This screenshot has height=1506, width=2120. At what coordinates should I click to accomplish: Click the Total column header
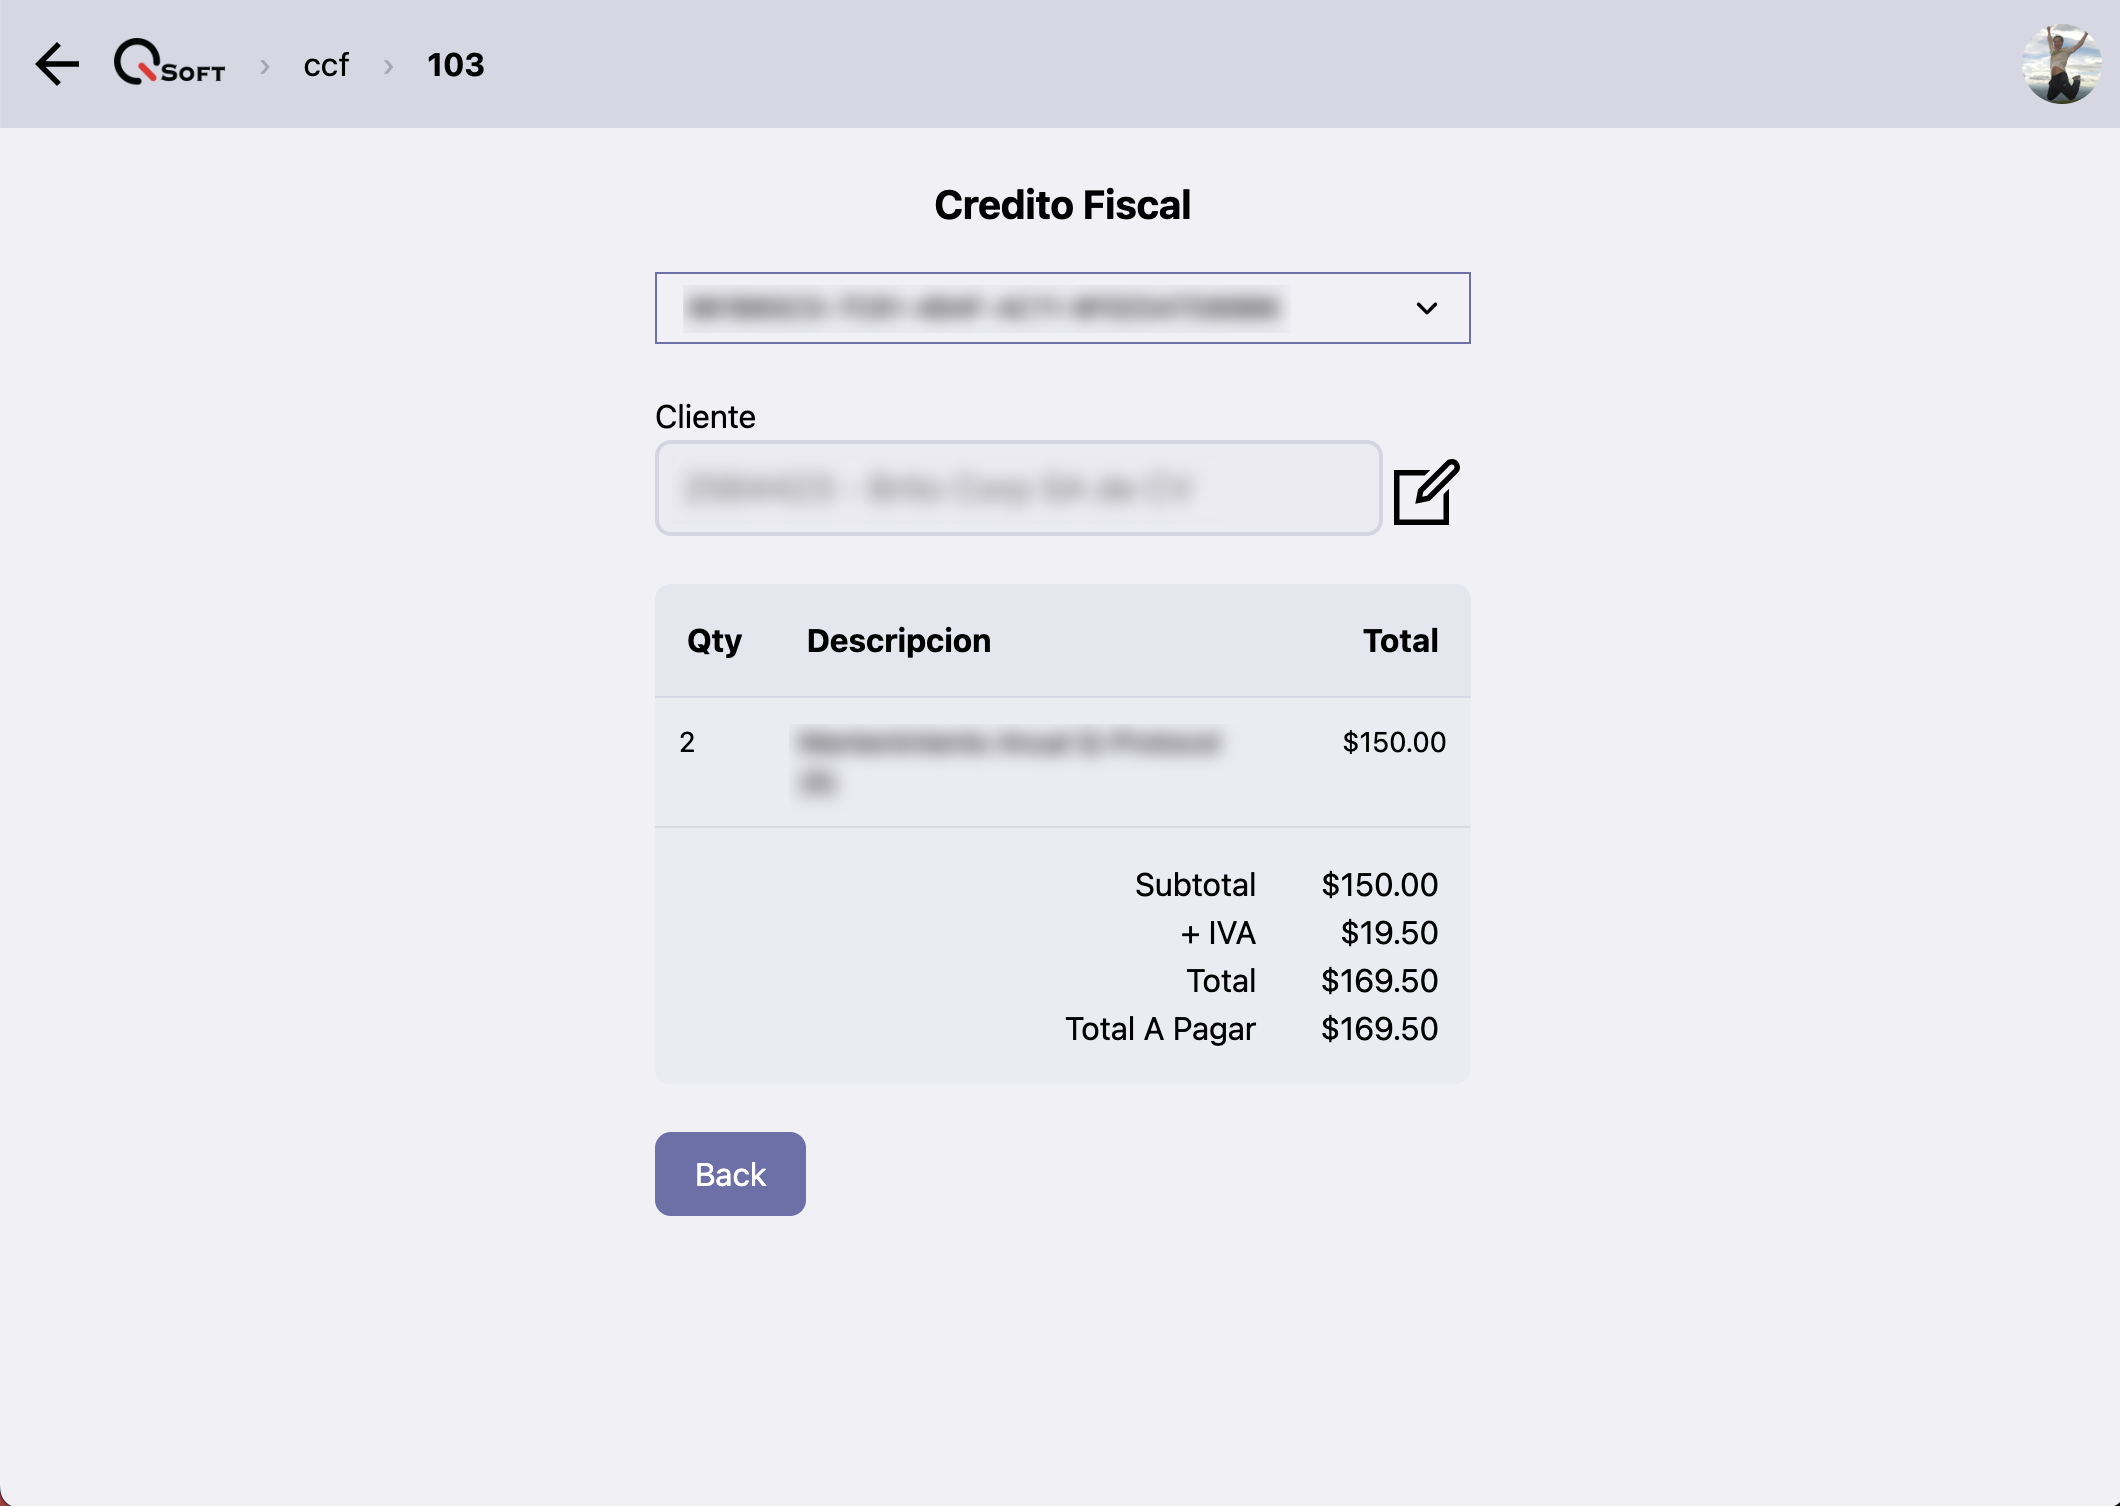click(x=1400, y=641)
